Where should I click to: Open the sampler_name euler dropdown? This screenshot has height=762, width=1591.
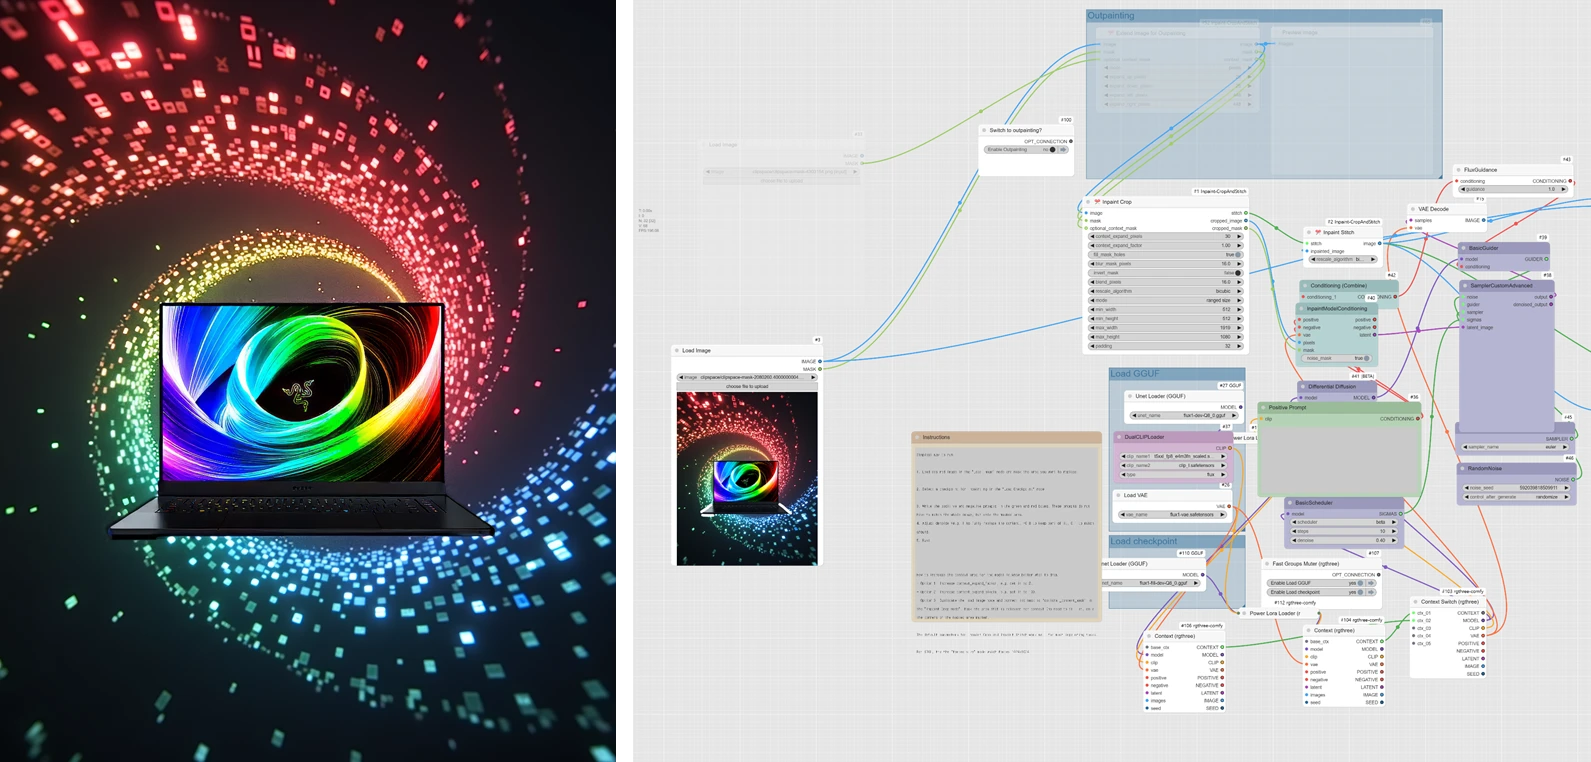pyautogui.click(x=1515, y=447)
